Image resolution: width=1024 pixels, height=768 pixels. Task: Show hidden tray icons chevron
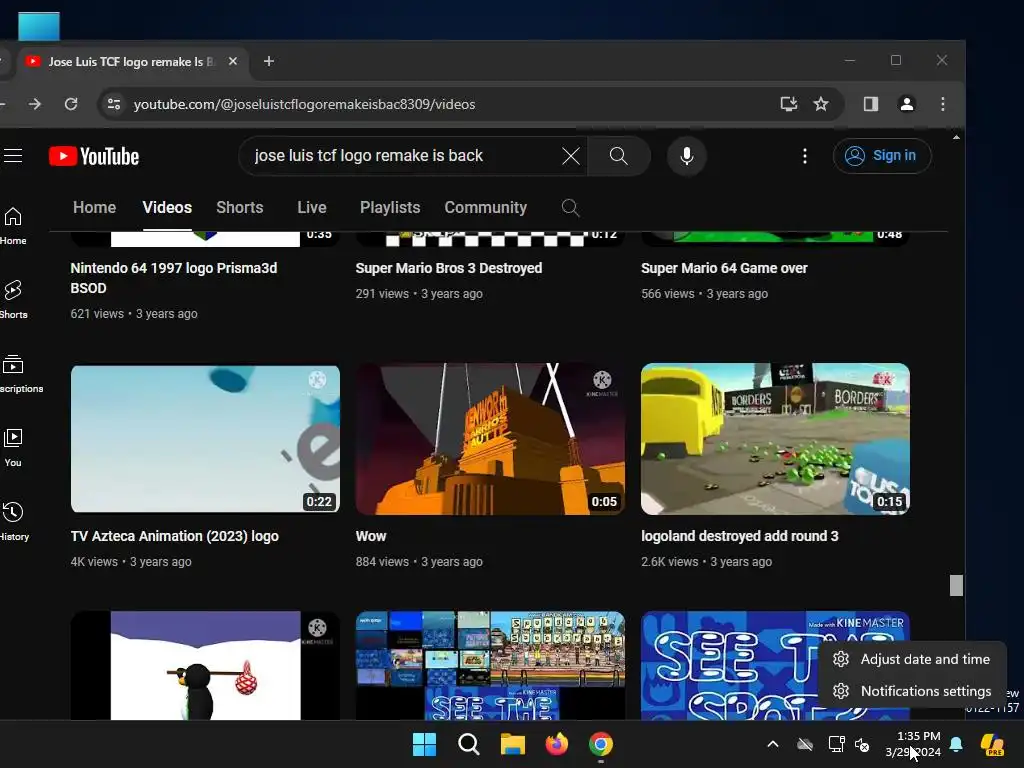coord(773,744)
